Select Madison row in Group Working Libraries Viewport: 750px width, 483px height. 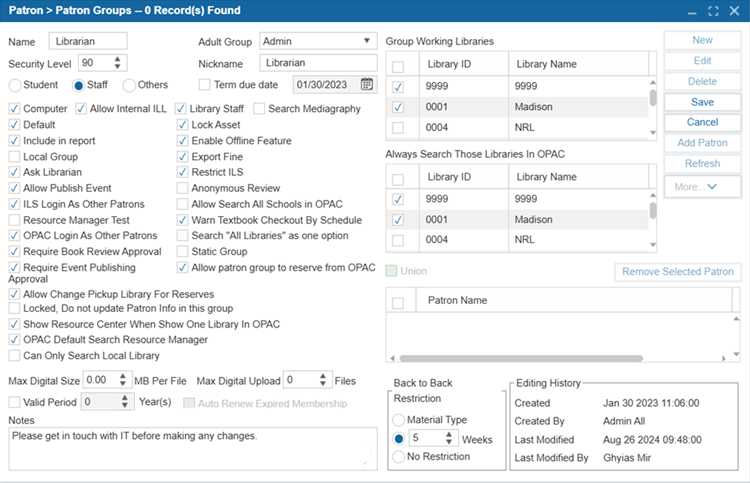517,107
